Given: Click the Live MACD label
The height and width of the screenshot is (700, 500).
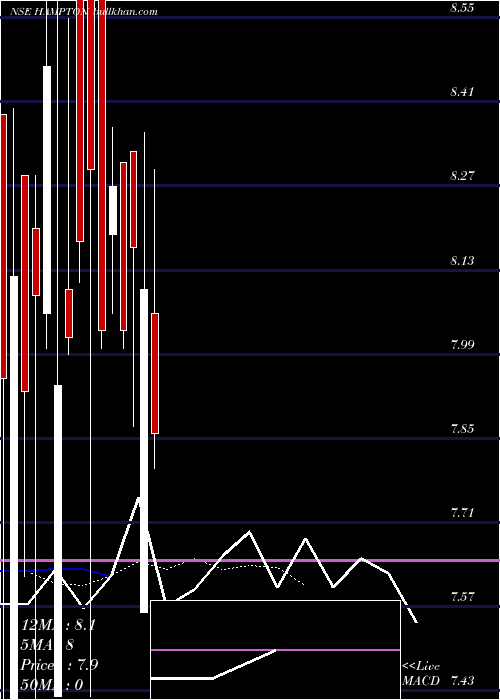Looking at the screenshot, I should [421, 673].
